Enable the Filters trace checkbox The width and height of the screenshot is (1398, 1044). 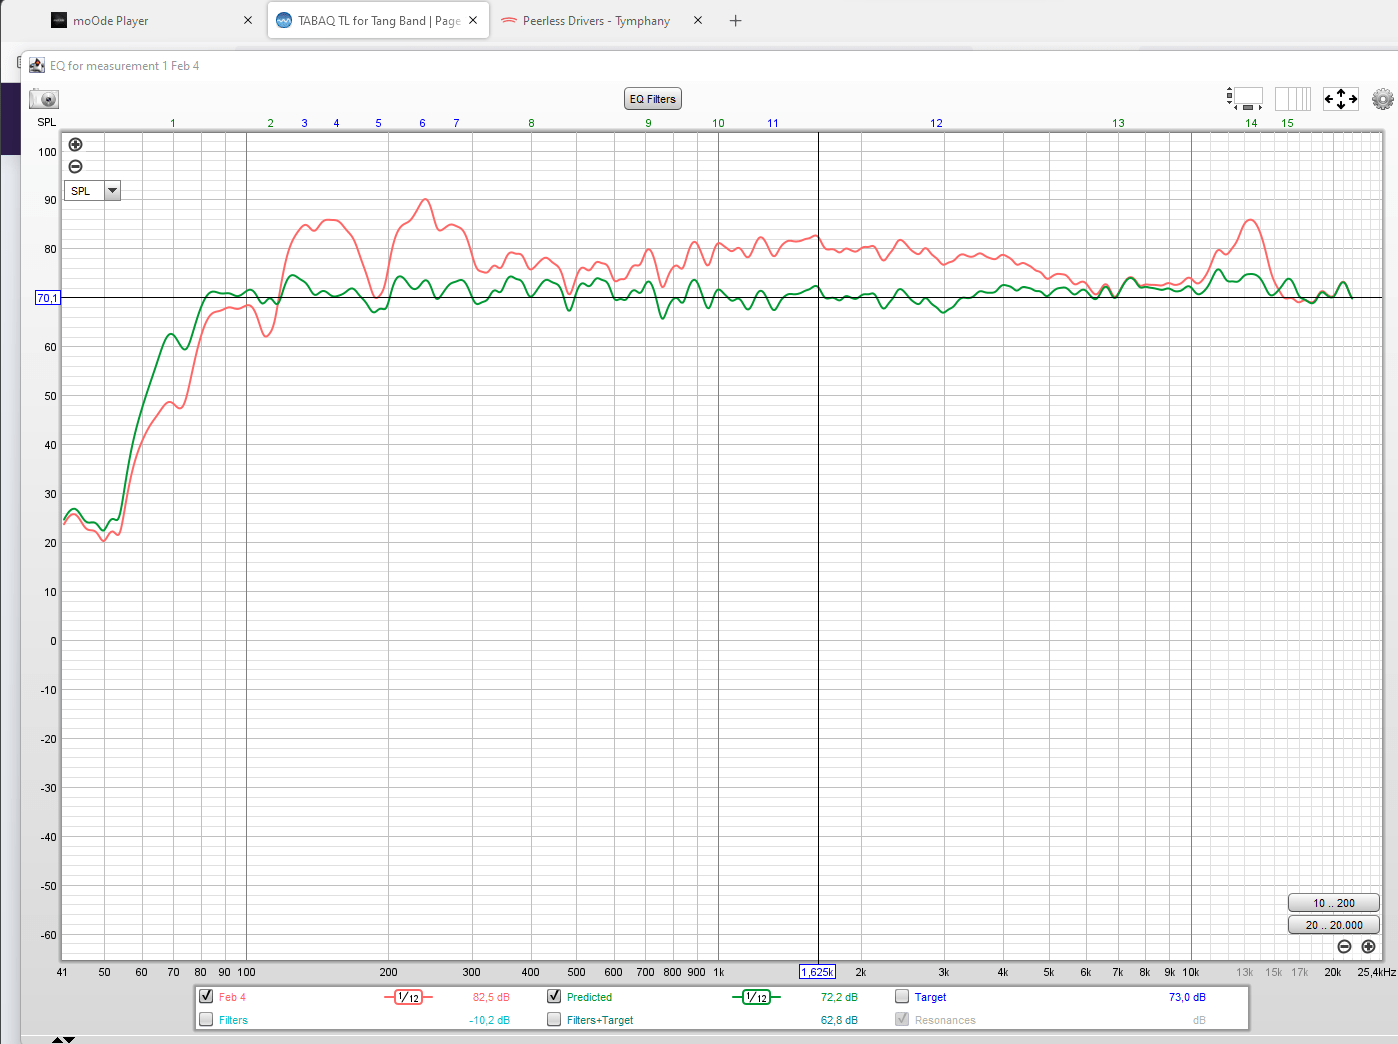206,1019
